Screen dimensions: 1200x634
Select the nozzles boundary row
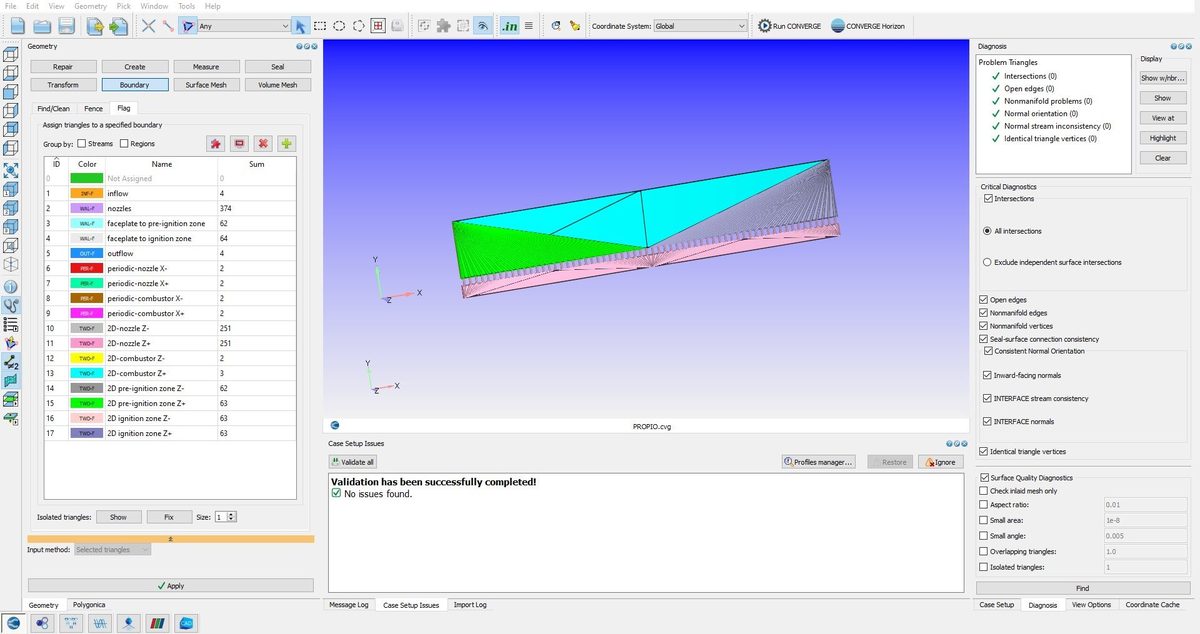[170, 208]
